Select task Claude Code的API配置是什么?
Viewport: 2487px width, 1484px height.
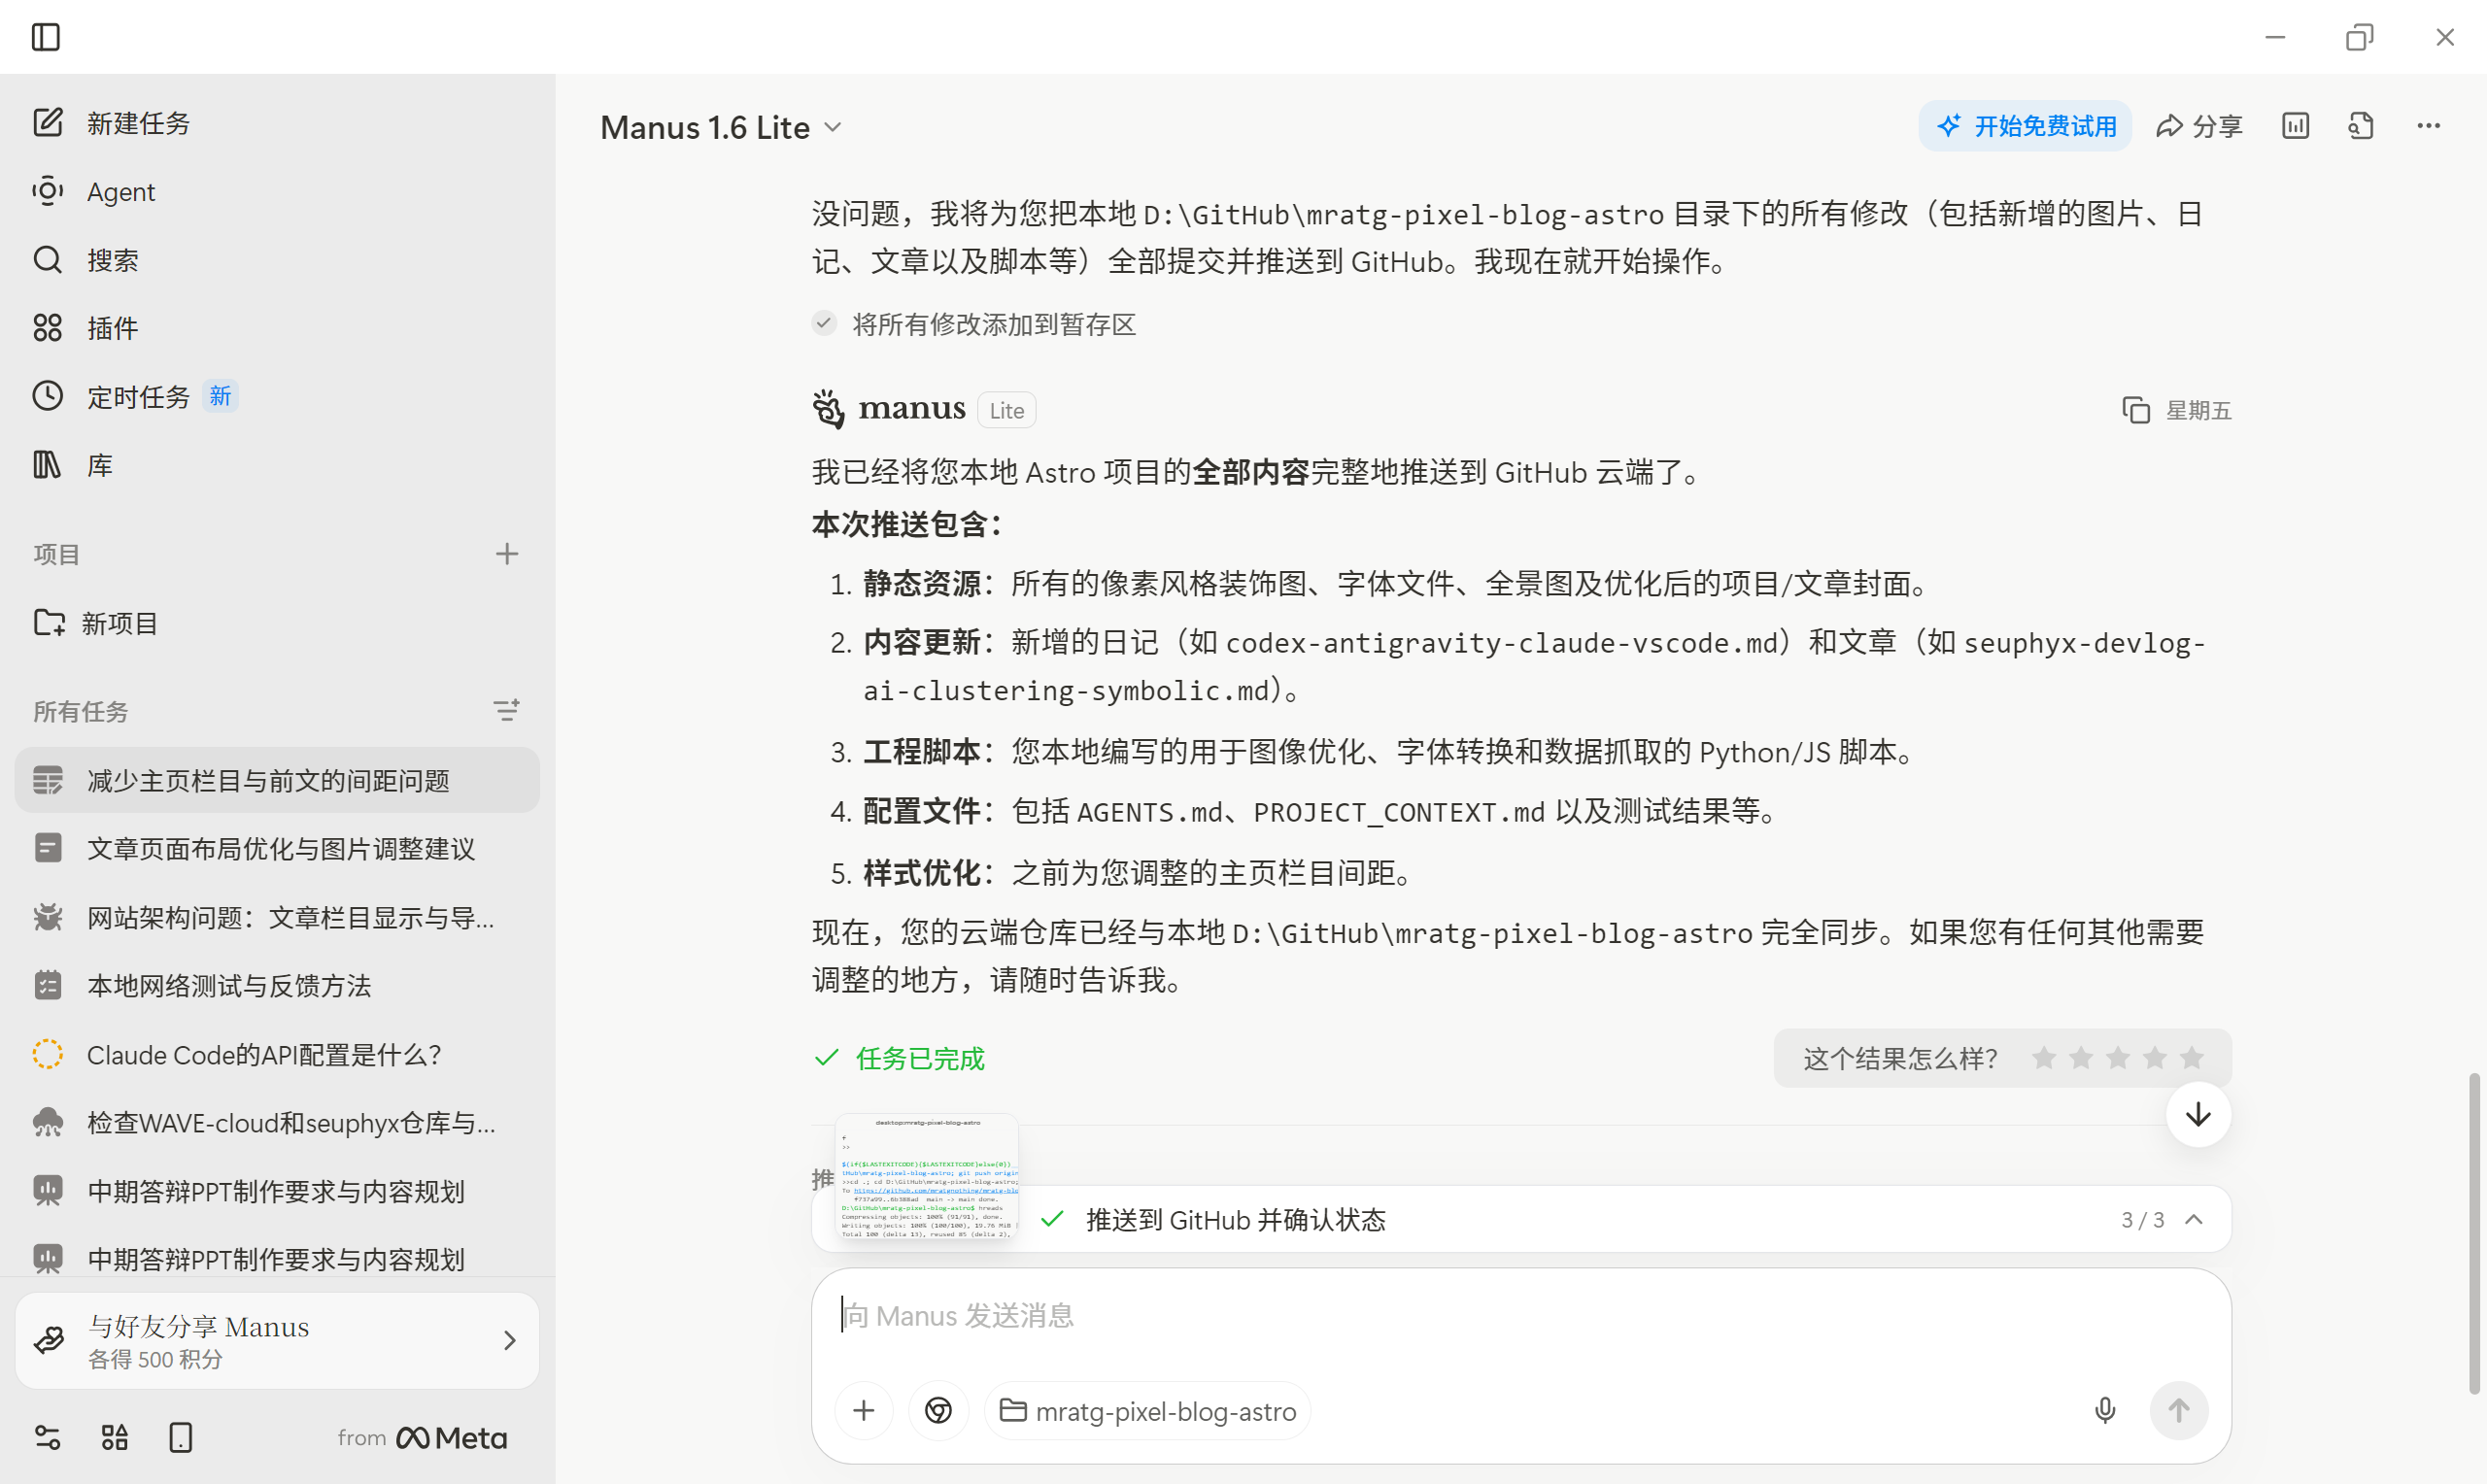[x=277, y=1054]
